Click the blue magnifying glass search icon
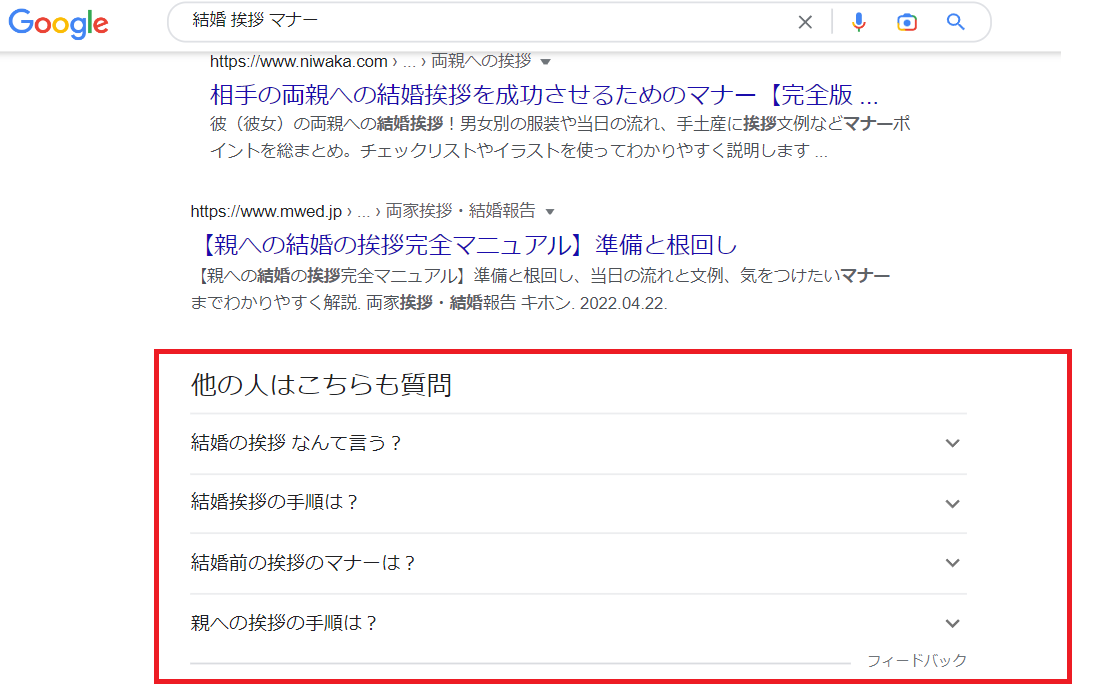 click(x=956, y=22)
